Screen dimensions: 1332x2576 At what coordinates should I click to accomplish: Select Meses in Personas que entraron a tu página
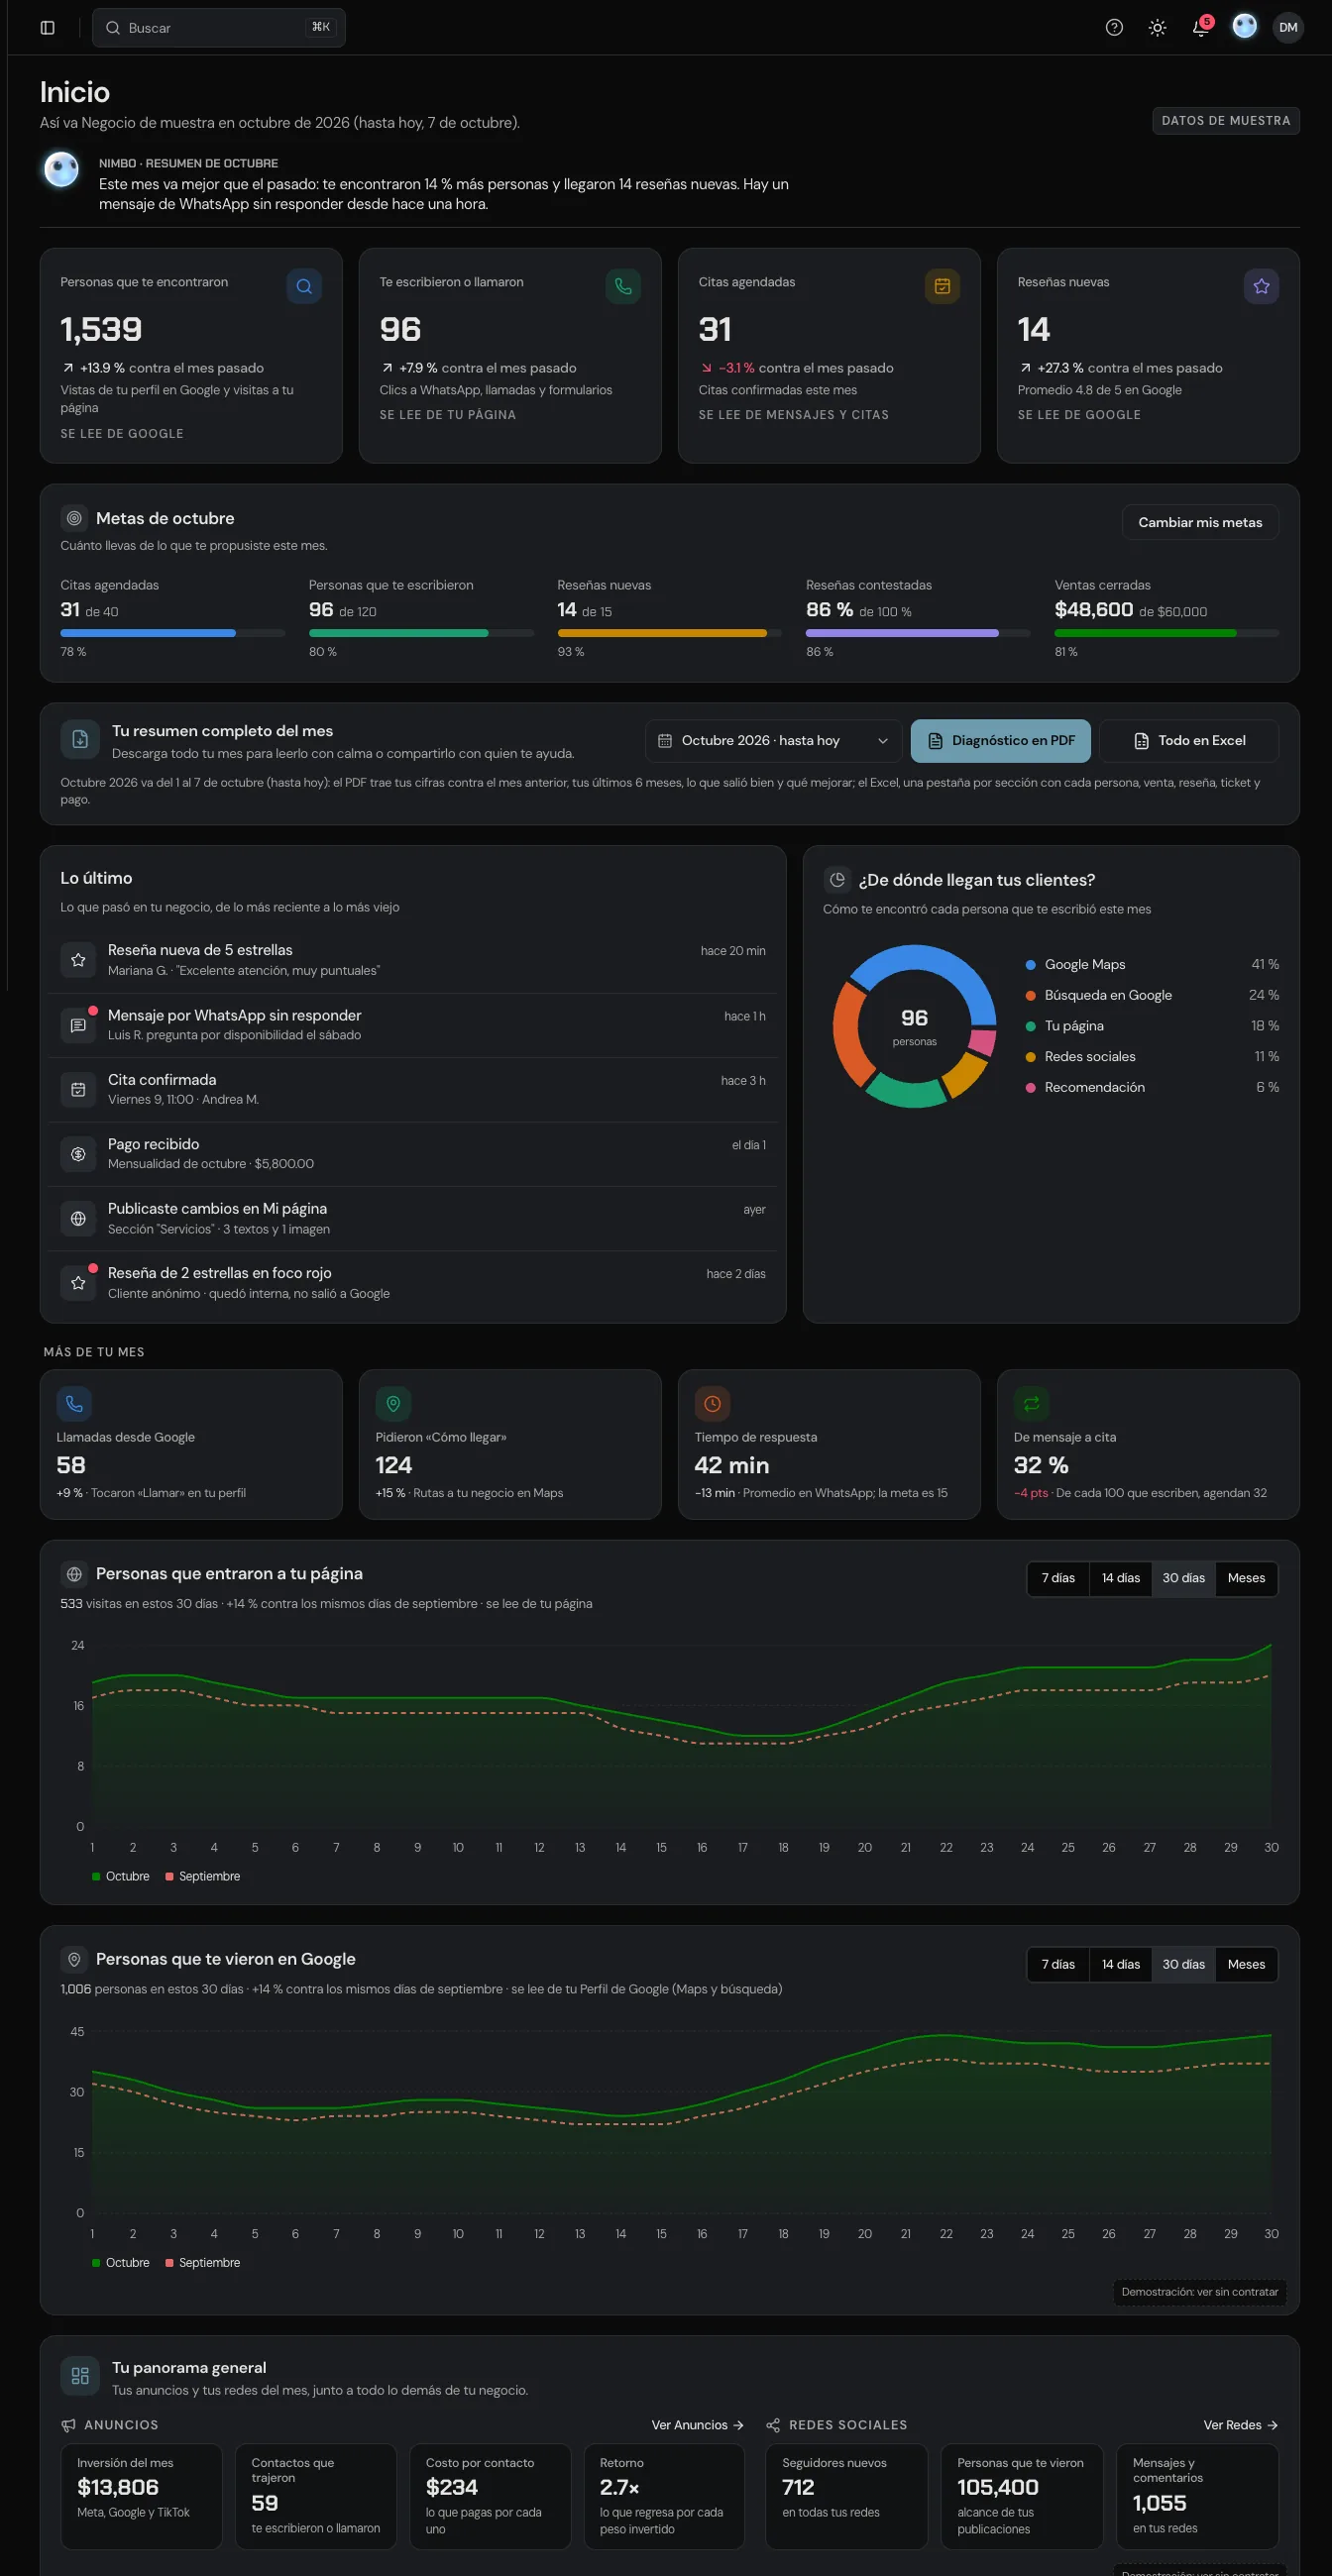(x=1246, y=1578)
